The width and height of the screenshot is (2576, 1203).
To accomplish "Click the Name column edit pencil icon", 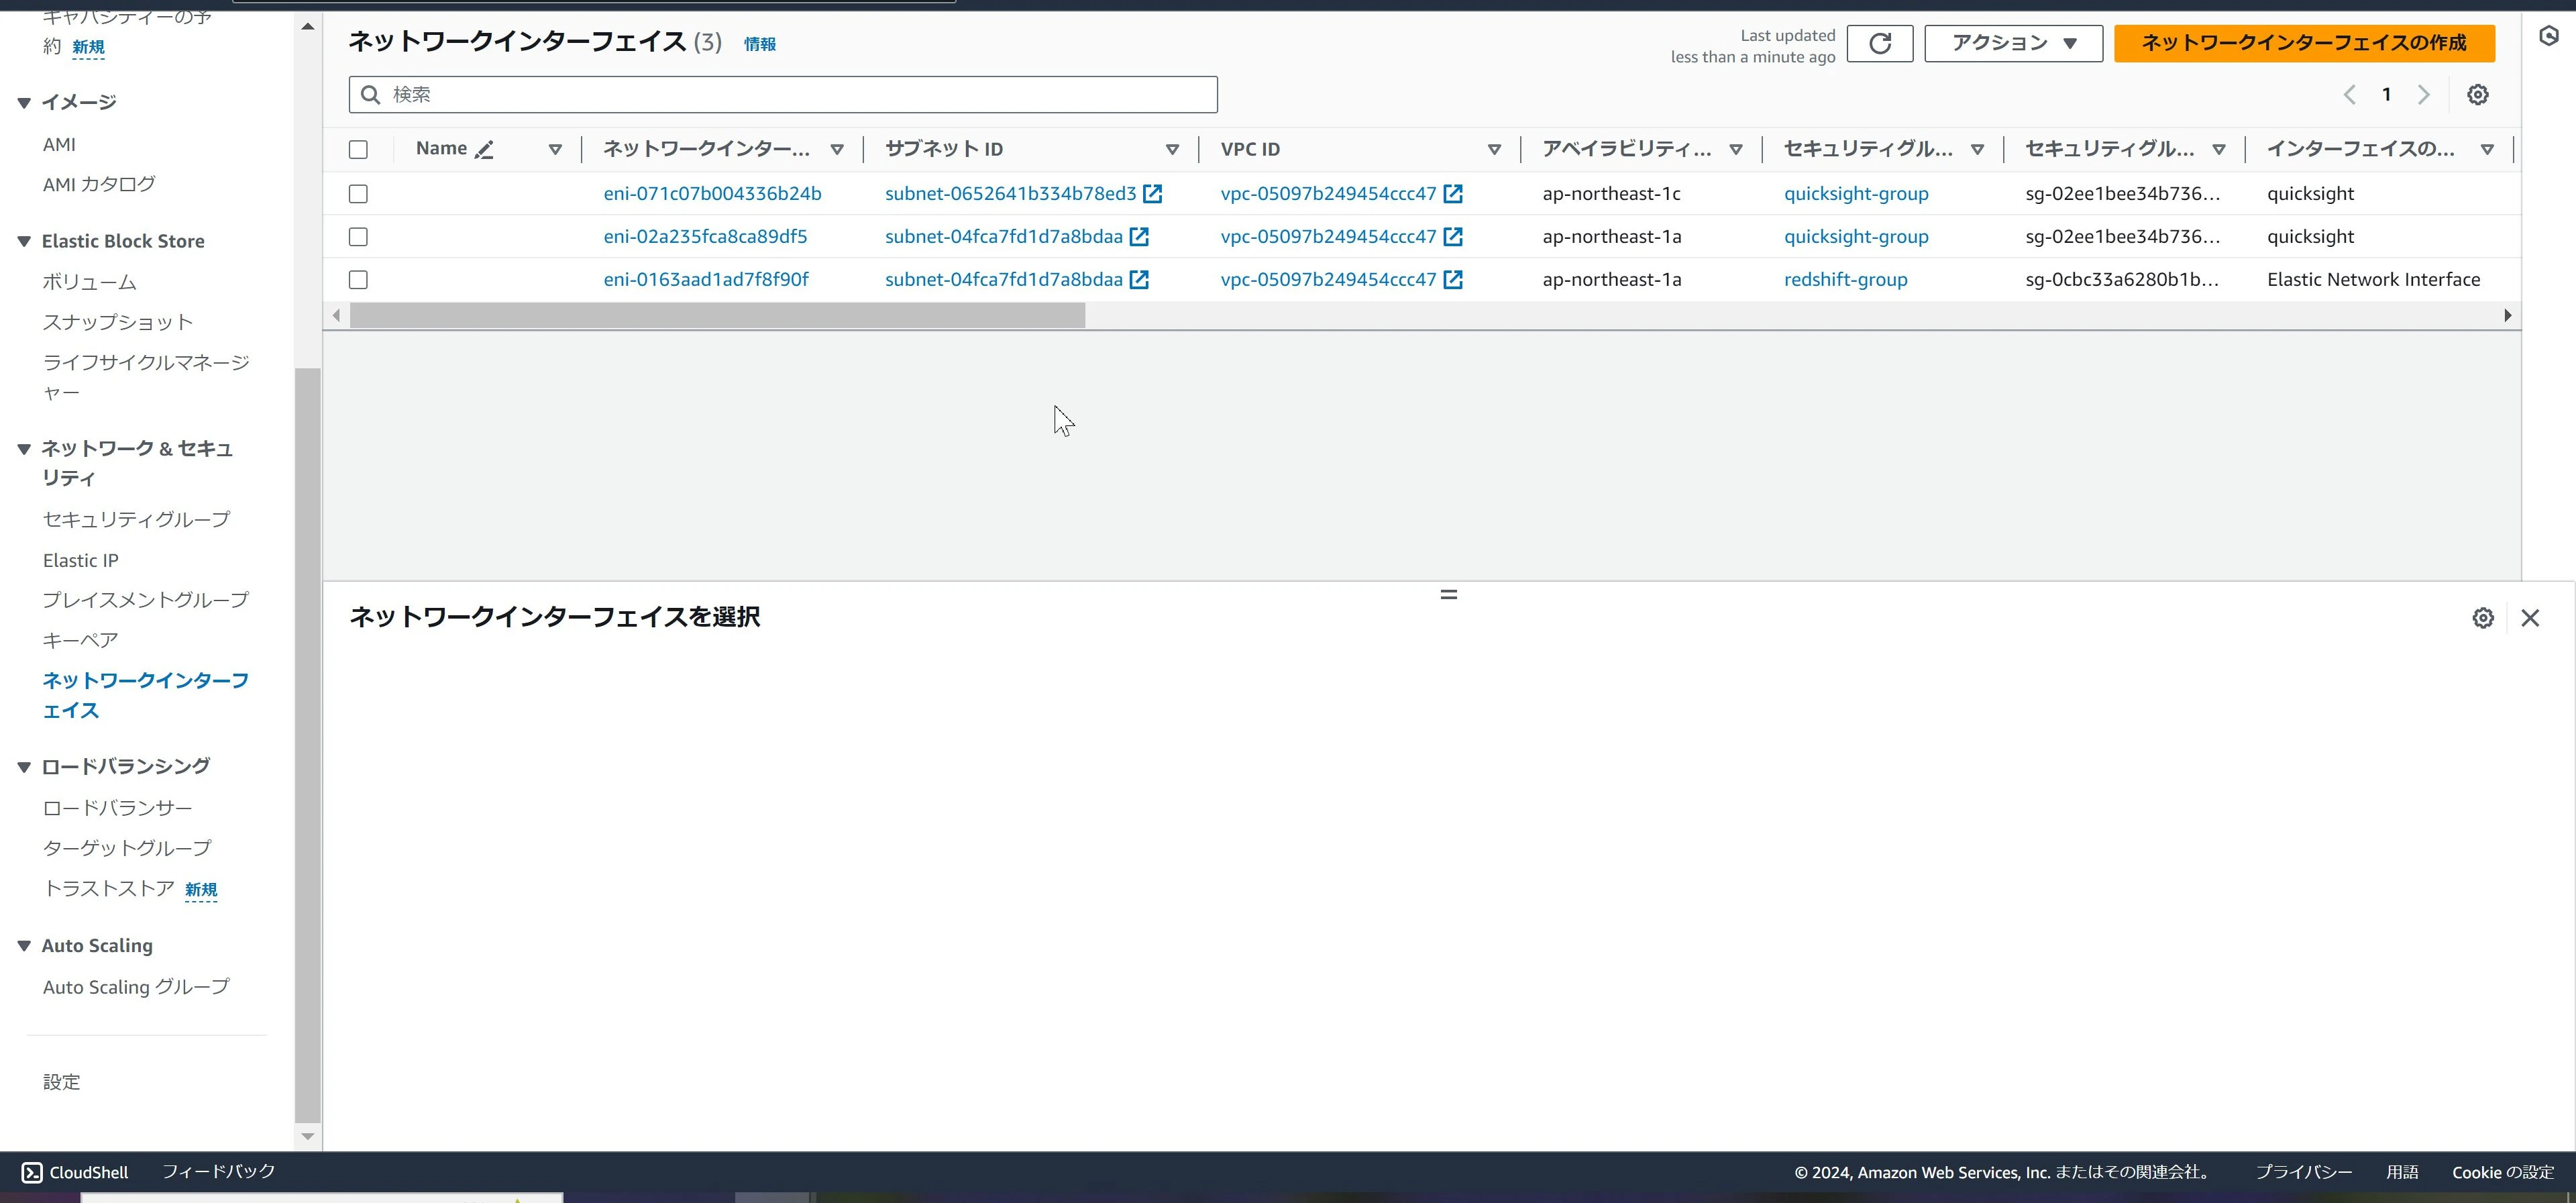I will [485, 150].
